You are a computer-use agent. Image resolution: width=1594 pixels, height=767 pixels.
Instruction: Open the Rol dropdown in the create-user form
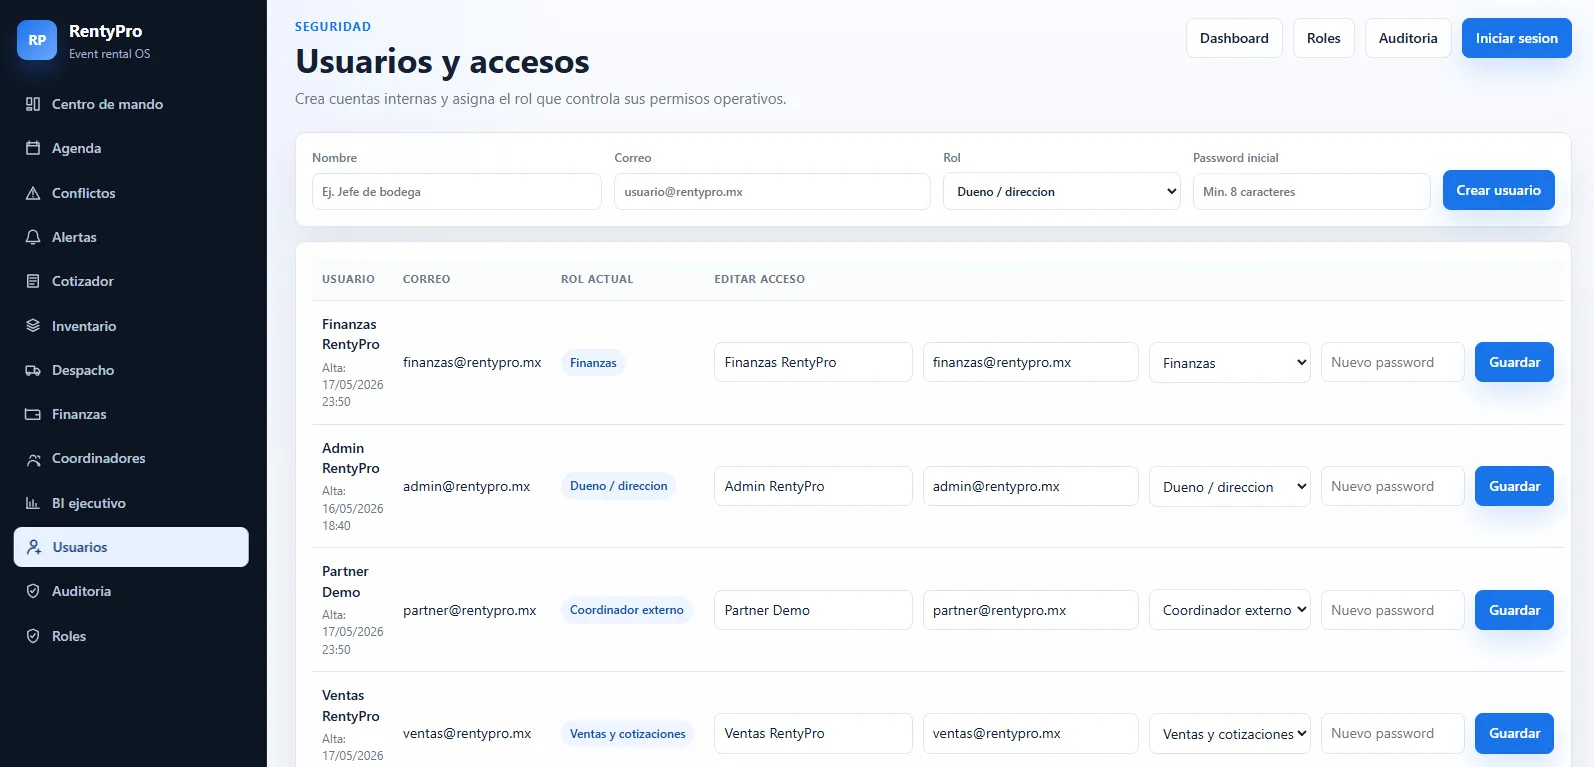(x=1062, y=191)
